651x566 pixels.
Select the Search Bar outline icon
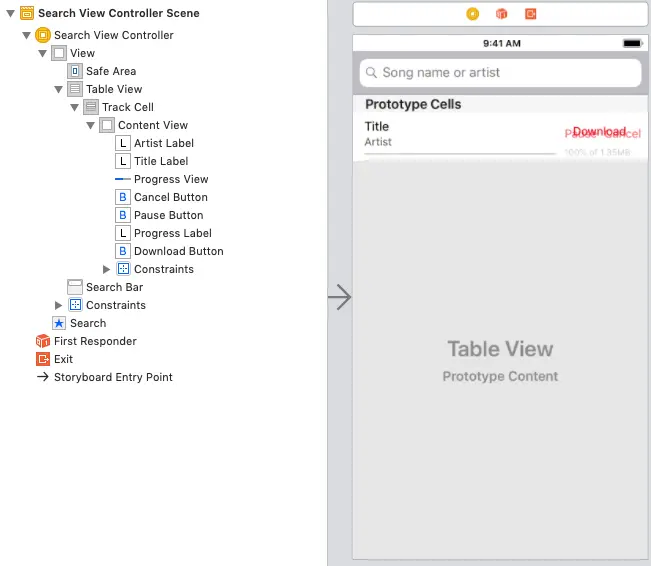(x=75, y=287)
